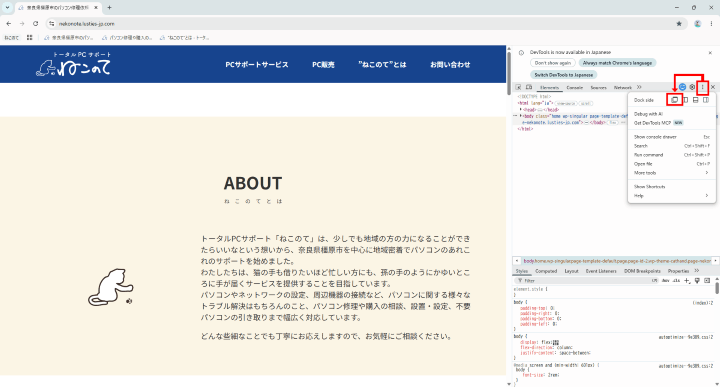
Task: Click Don't show again button
Action: 553,63
